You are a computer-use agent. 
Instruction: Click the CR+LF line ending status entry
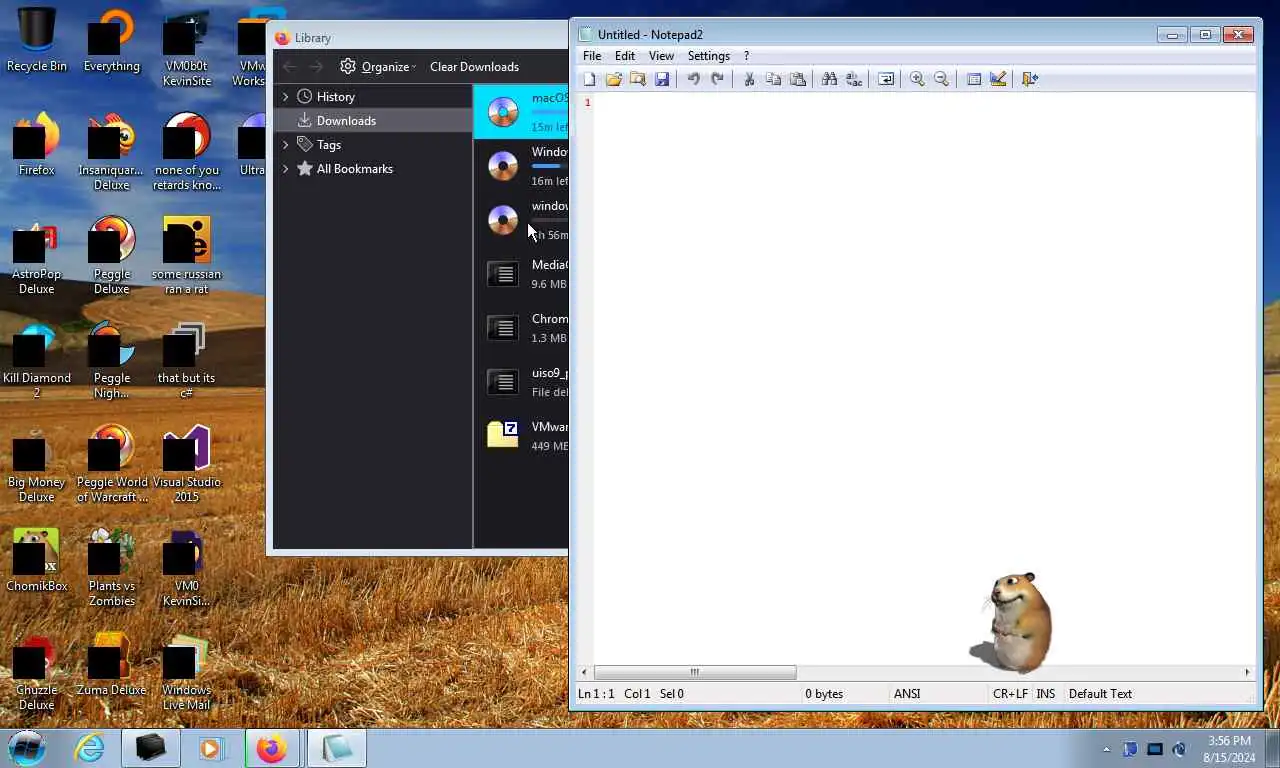1010,693
